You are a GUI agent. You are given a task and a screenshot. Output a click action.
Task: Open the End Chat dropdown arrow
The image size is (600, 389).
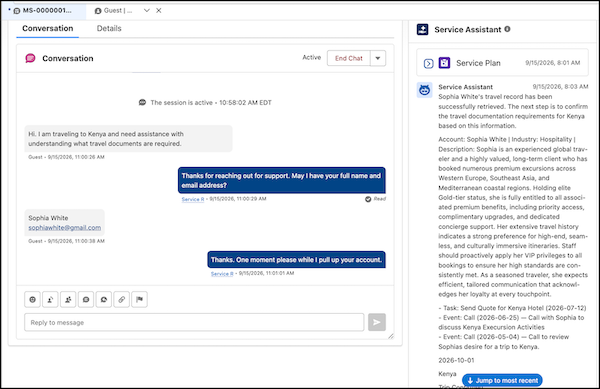coord(378,59)
